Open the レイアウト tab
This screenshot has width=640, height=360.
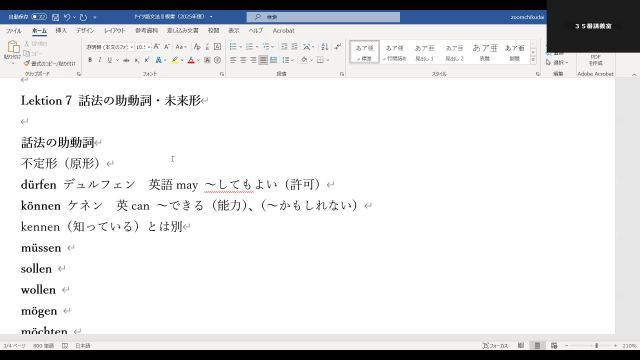(x=114, y=31)
